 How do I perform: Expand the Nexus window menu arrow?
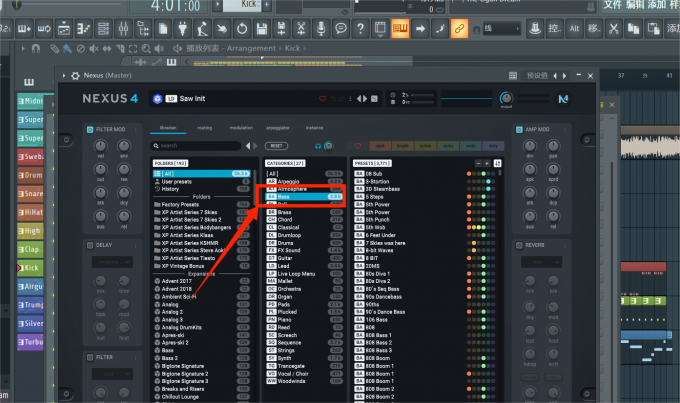point(64,75)
